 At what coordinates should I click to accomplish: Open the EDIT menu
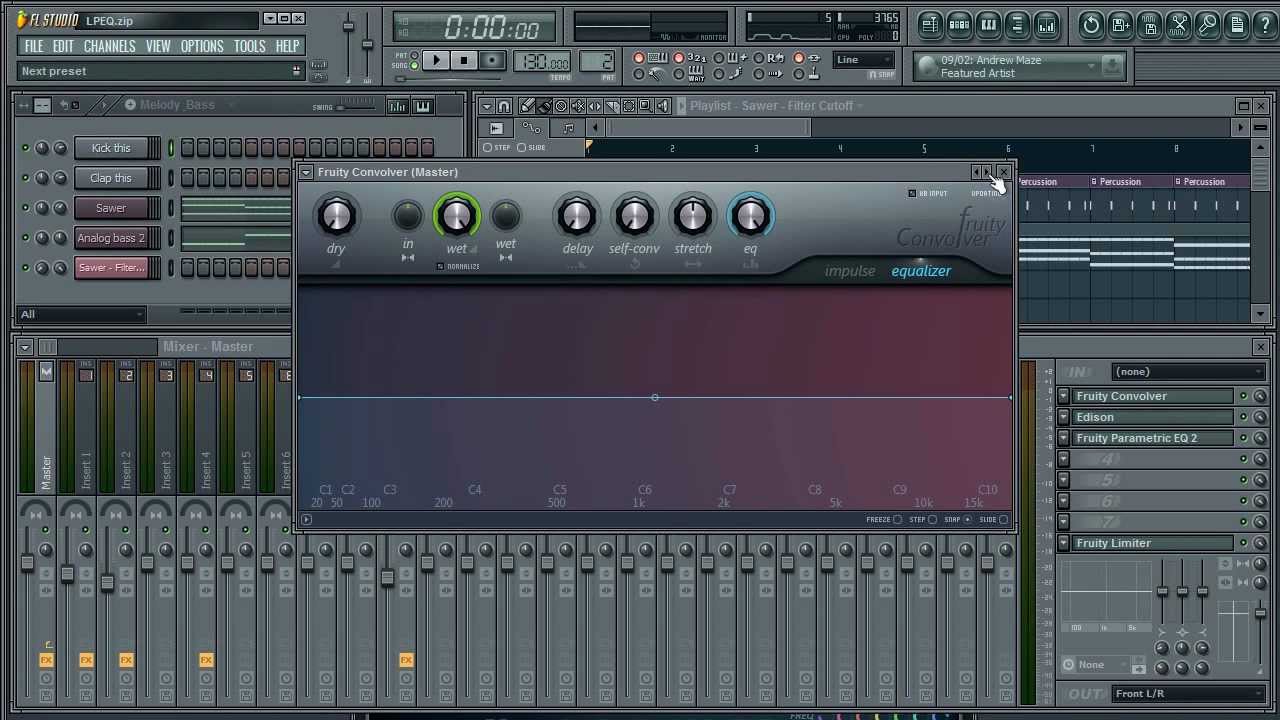click(x=63, y=46)
